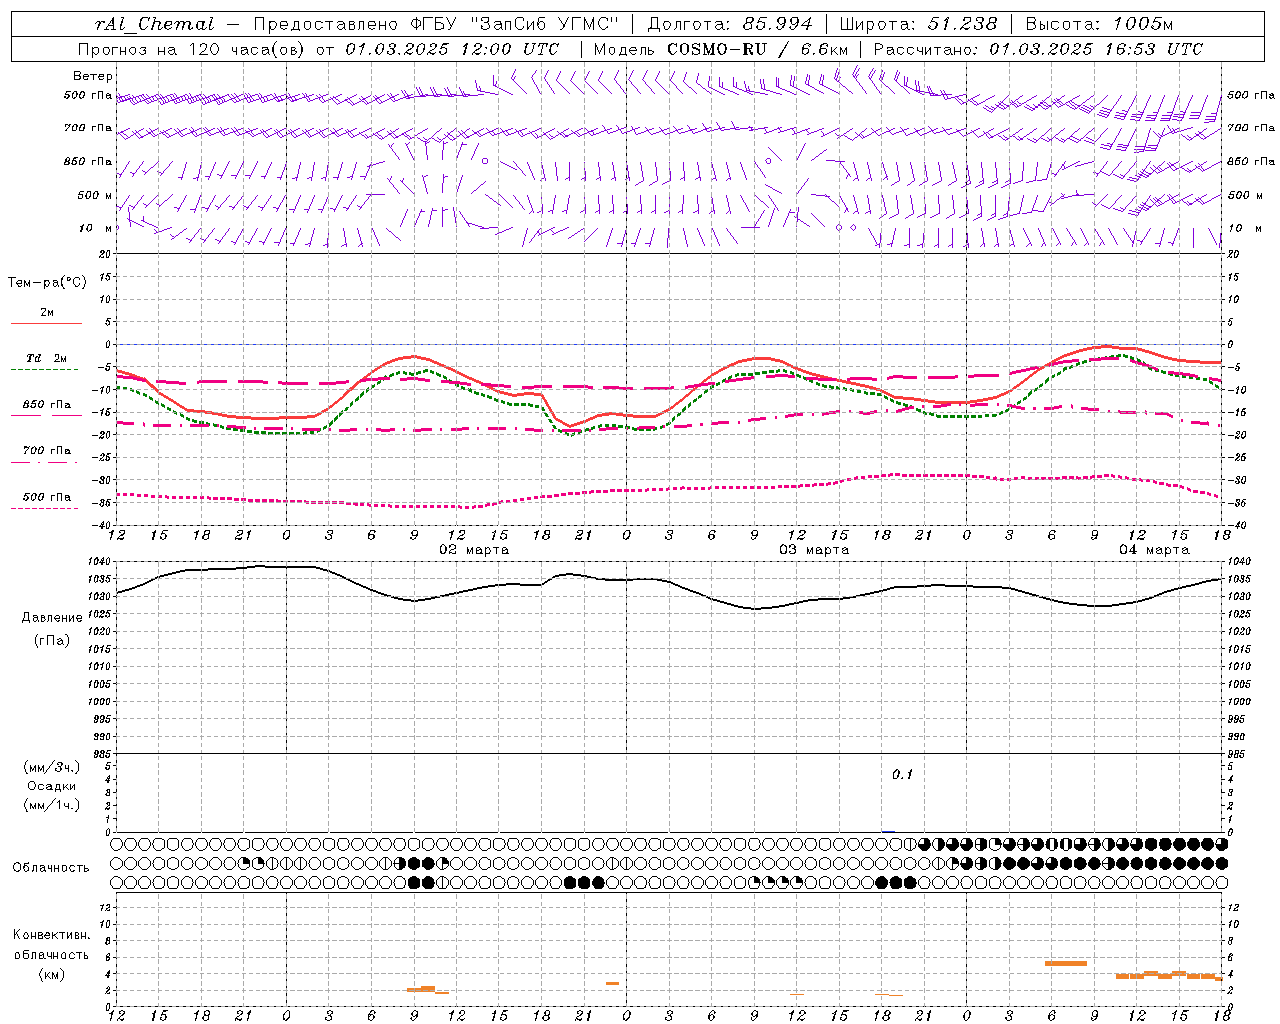This screenshot has height=1024, width=1280.
Task: Click the 'Td 2м' dew point legend entry
Action: (x=46, y=358)
